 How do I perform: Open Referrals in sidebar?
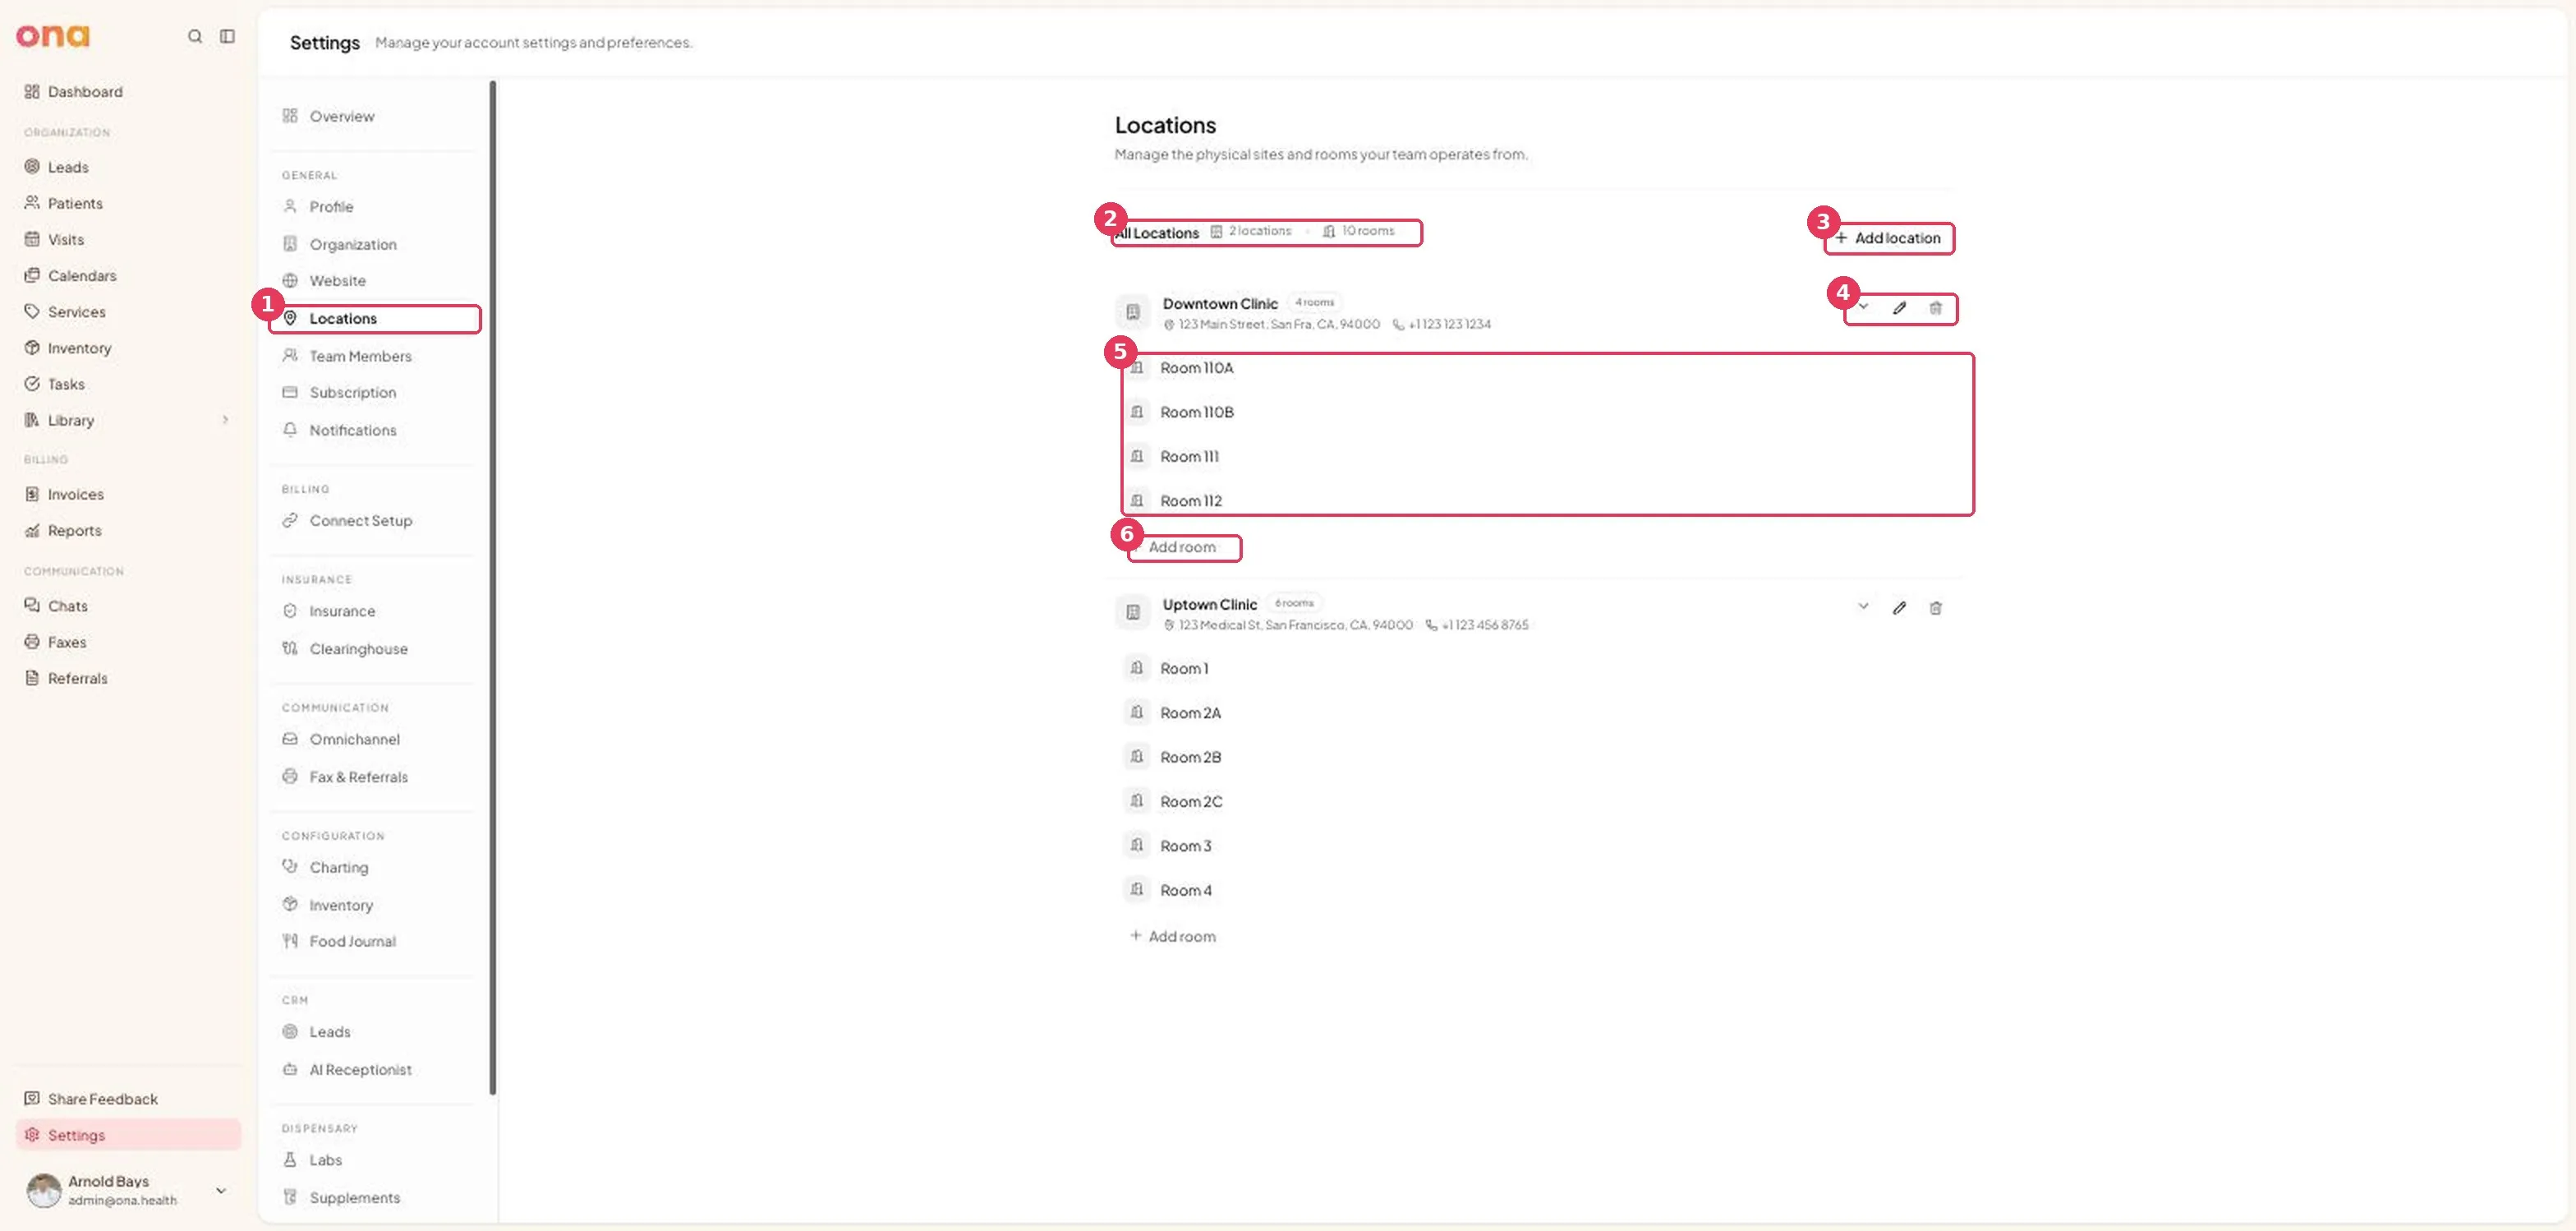128,678
